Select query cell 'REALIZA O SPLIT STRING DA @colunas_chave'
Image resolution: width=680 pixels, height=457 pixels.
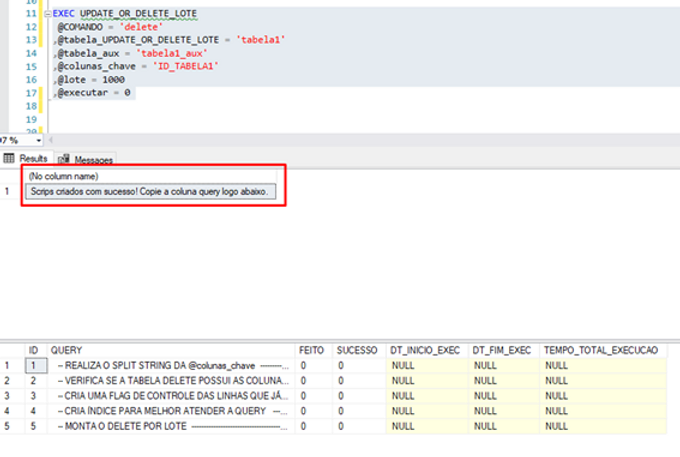171,366
